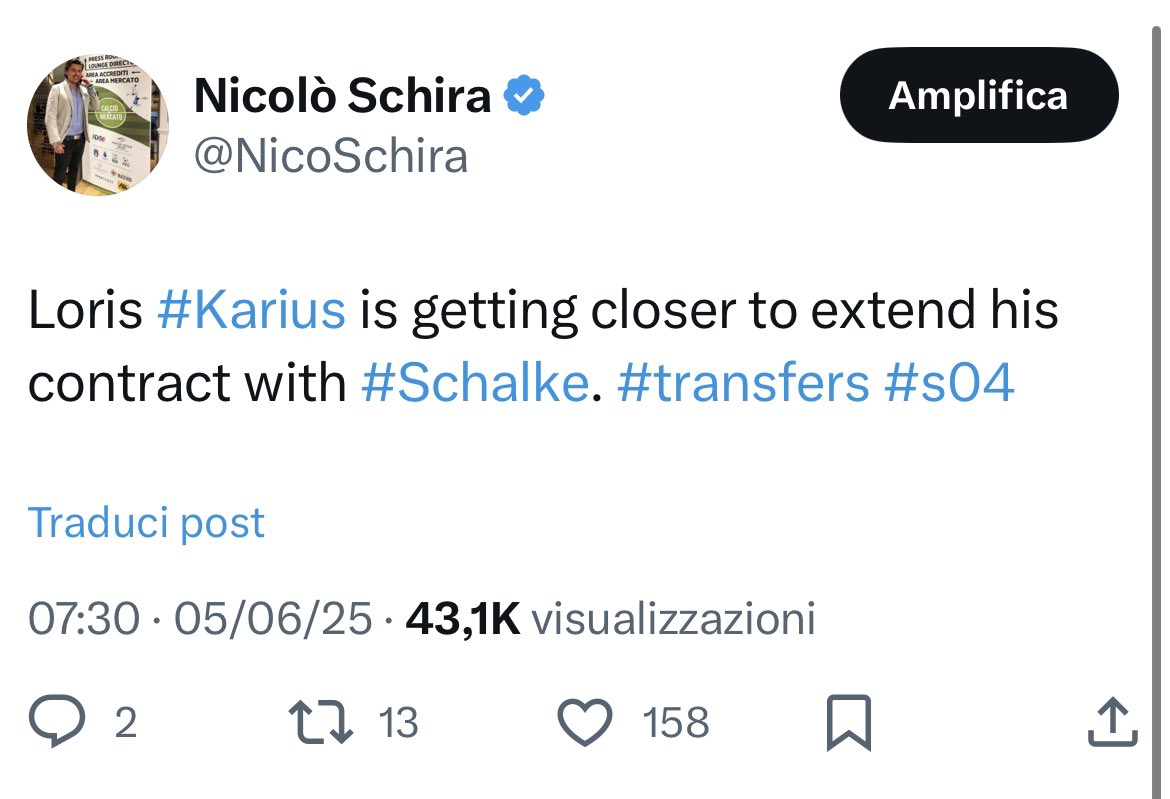Select the #transfers hashtag

click(743, 384)
